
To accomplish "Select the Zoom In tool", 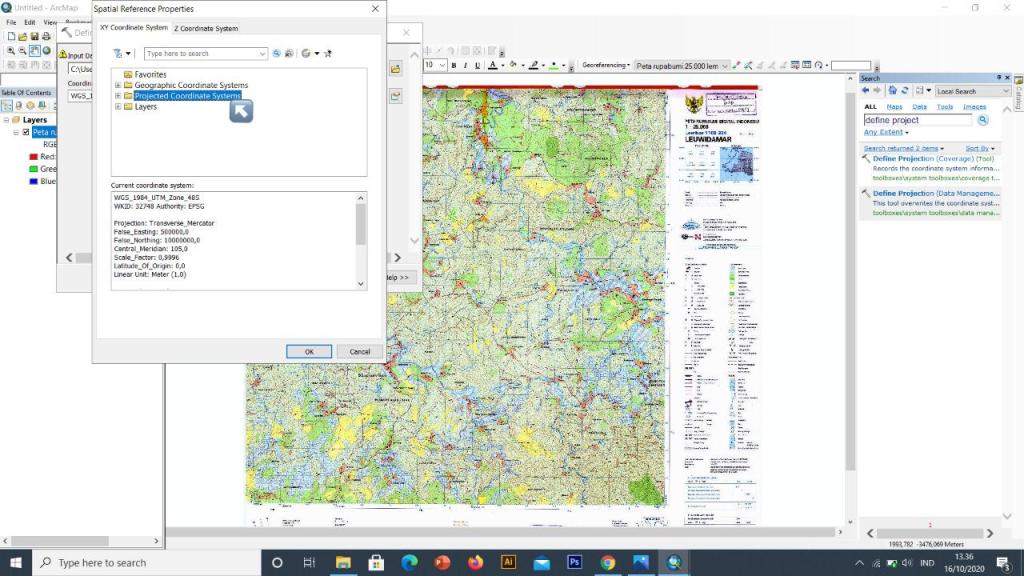I will 10,51.
